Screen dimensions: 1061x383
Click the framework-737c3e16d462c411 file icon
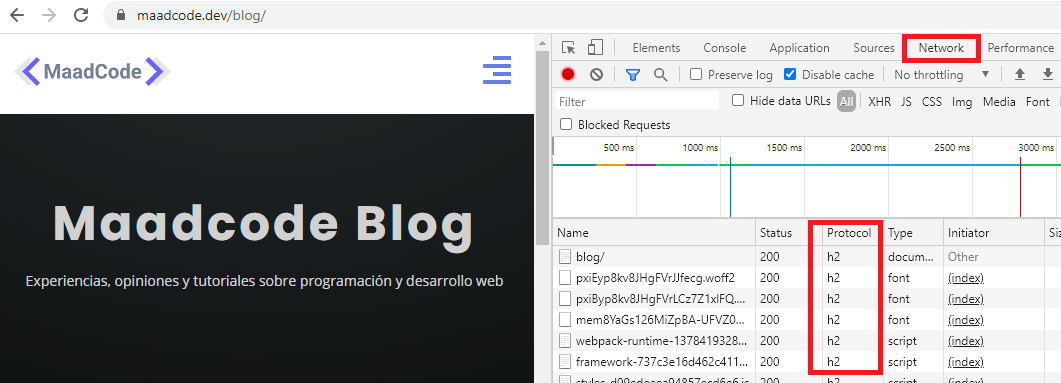click(564, 361)
